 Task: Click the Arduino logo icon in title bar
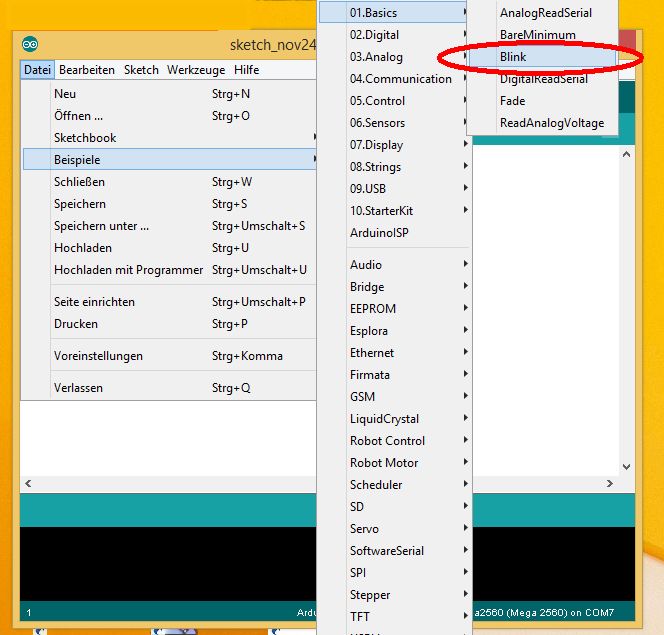[30, 44]
